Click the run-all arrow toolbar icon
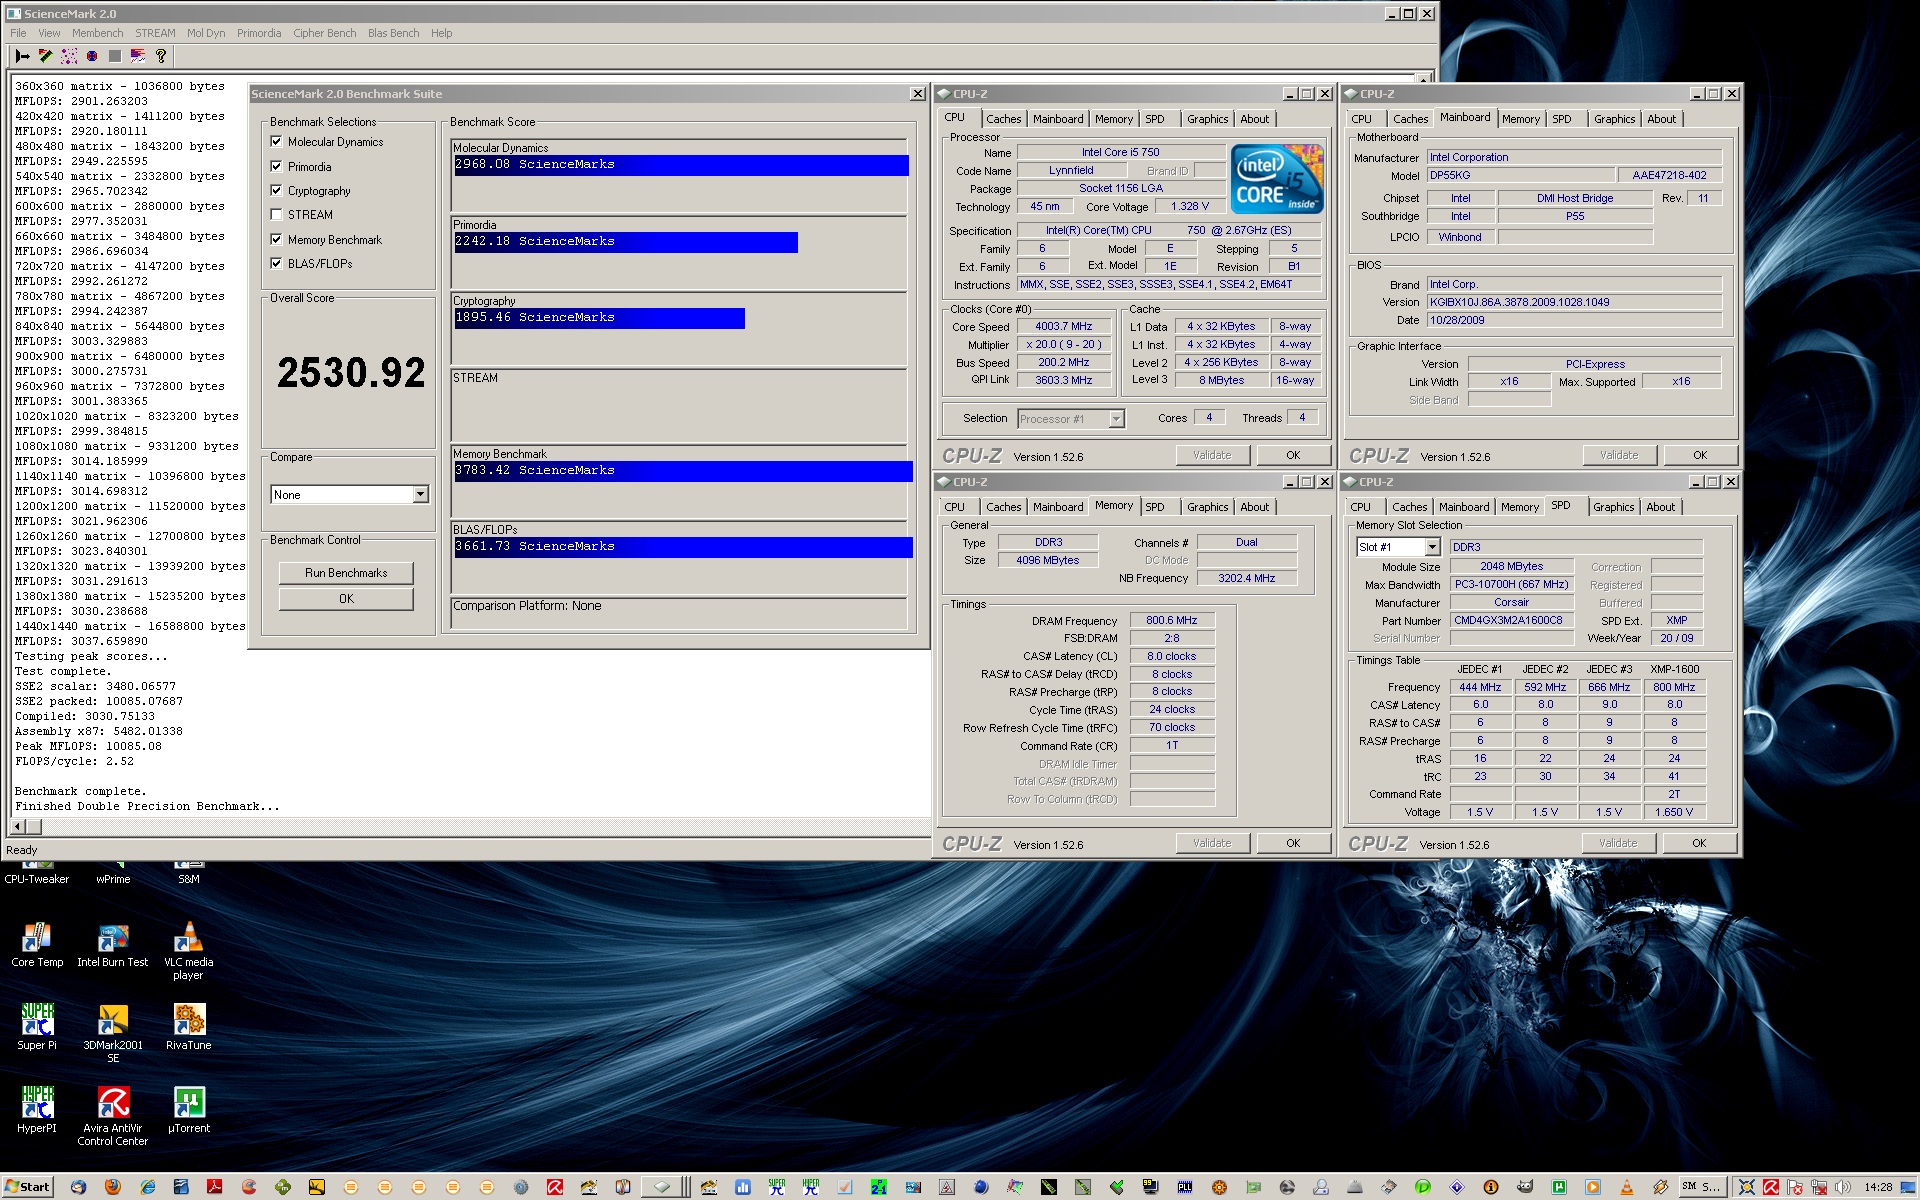1920x1200 pixels. click(x=22, y=56)
